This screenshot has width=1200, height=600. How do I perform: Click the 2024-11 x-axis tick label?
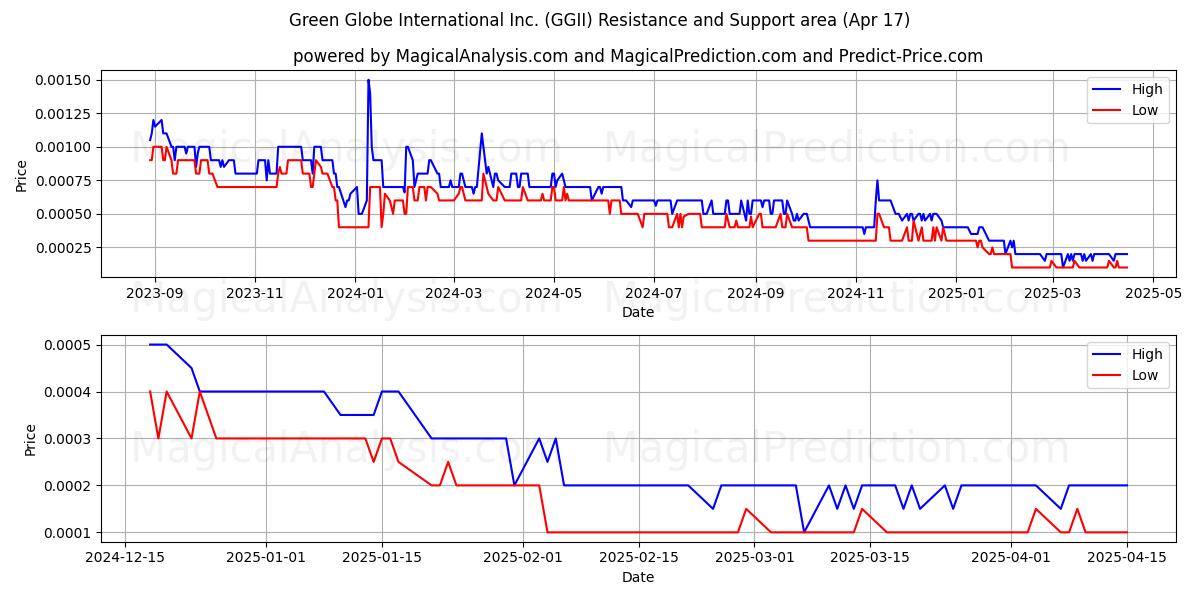pyautogui.click(x=855, y=294)
